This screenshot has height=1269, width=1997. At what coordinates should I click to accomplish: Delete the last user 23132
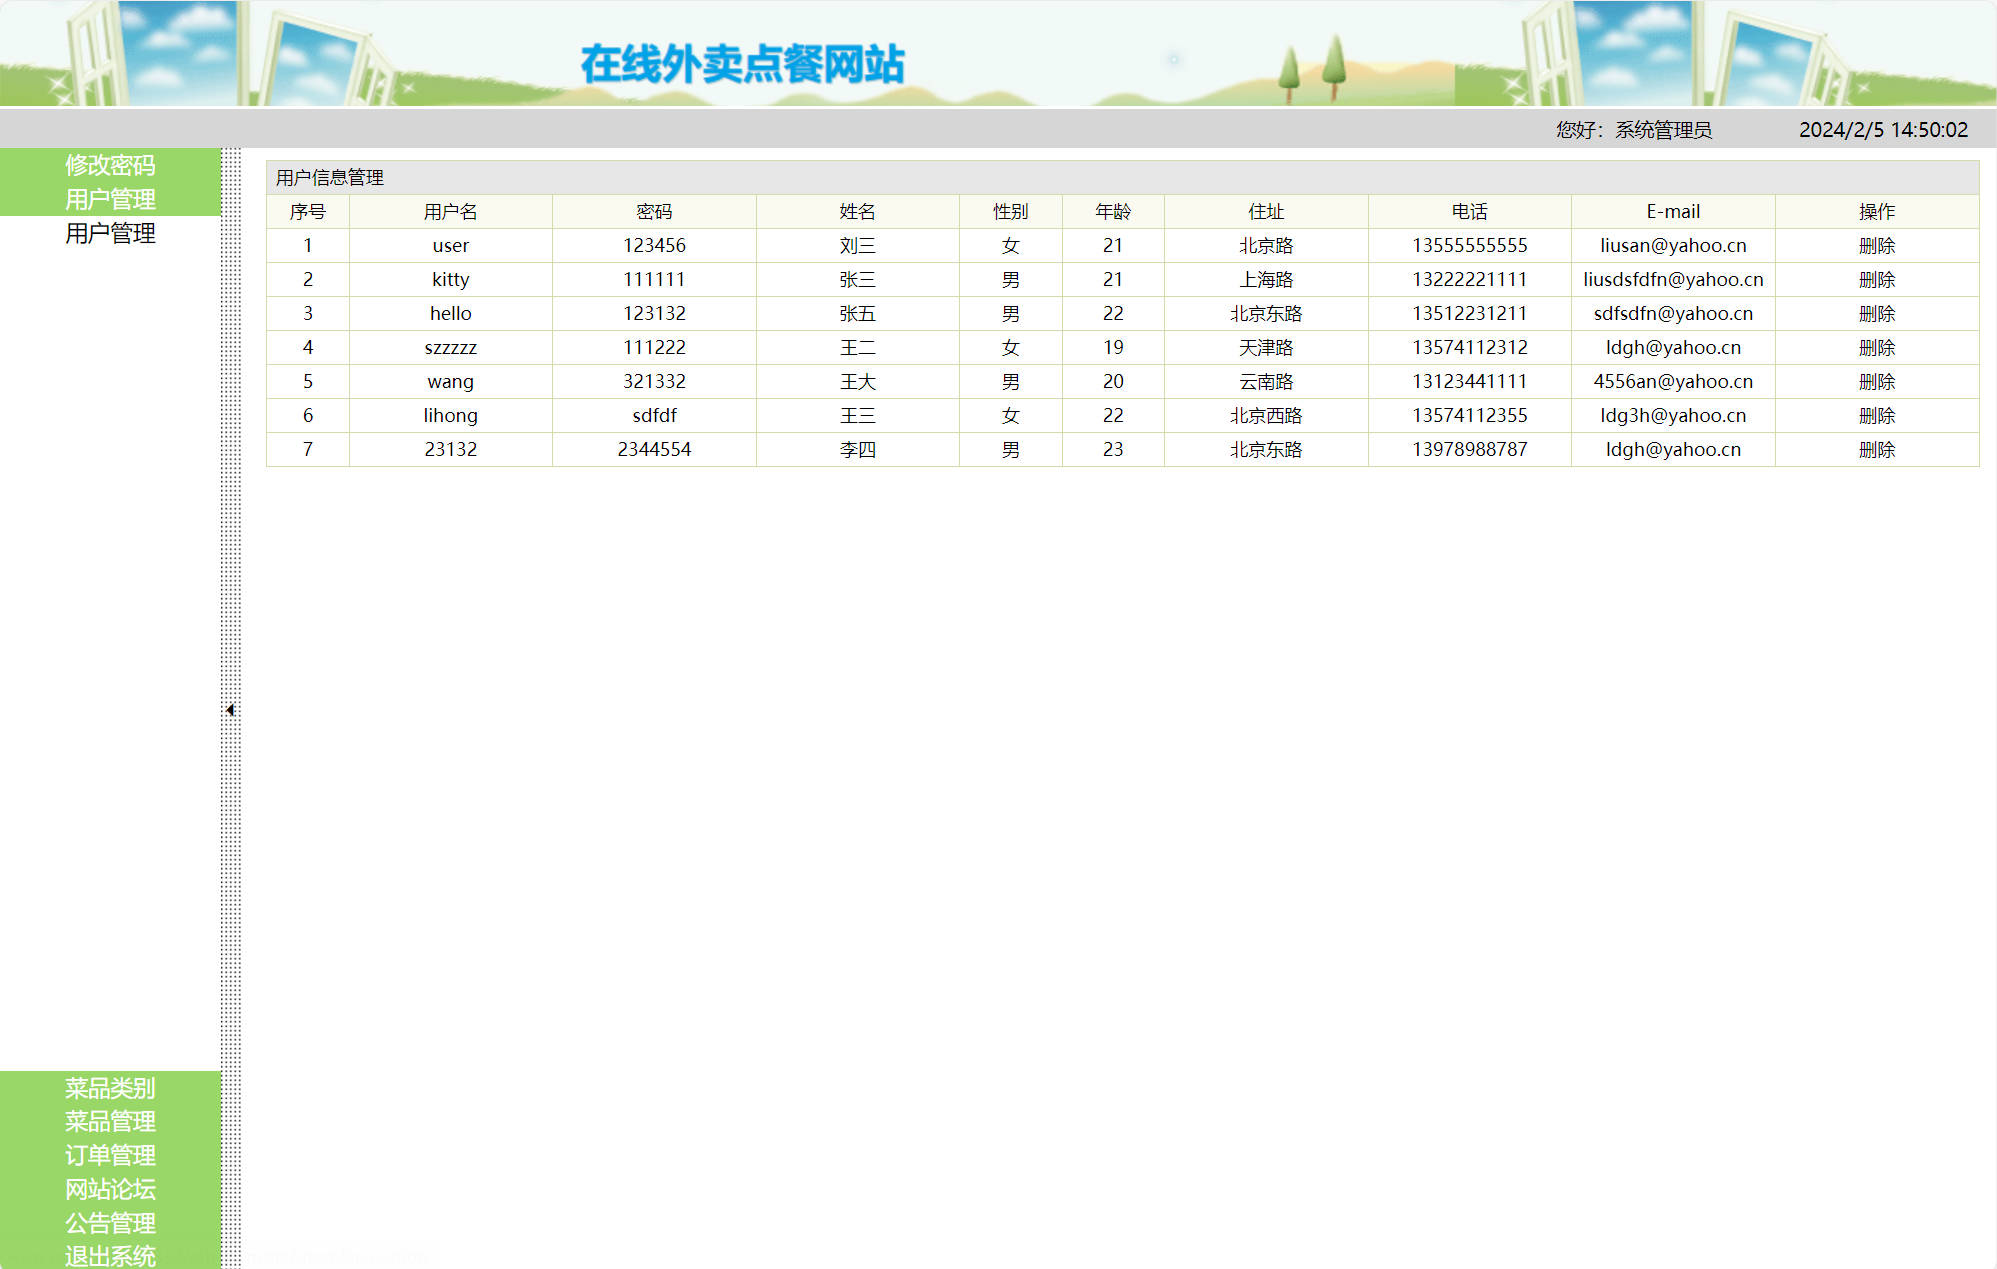click(1877, 449)
